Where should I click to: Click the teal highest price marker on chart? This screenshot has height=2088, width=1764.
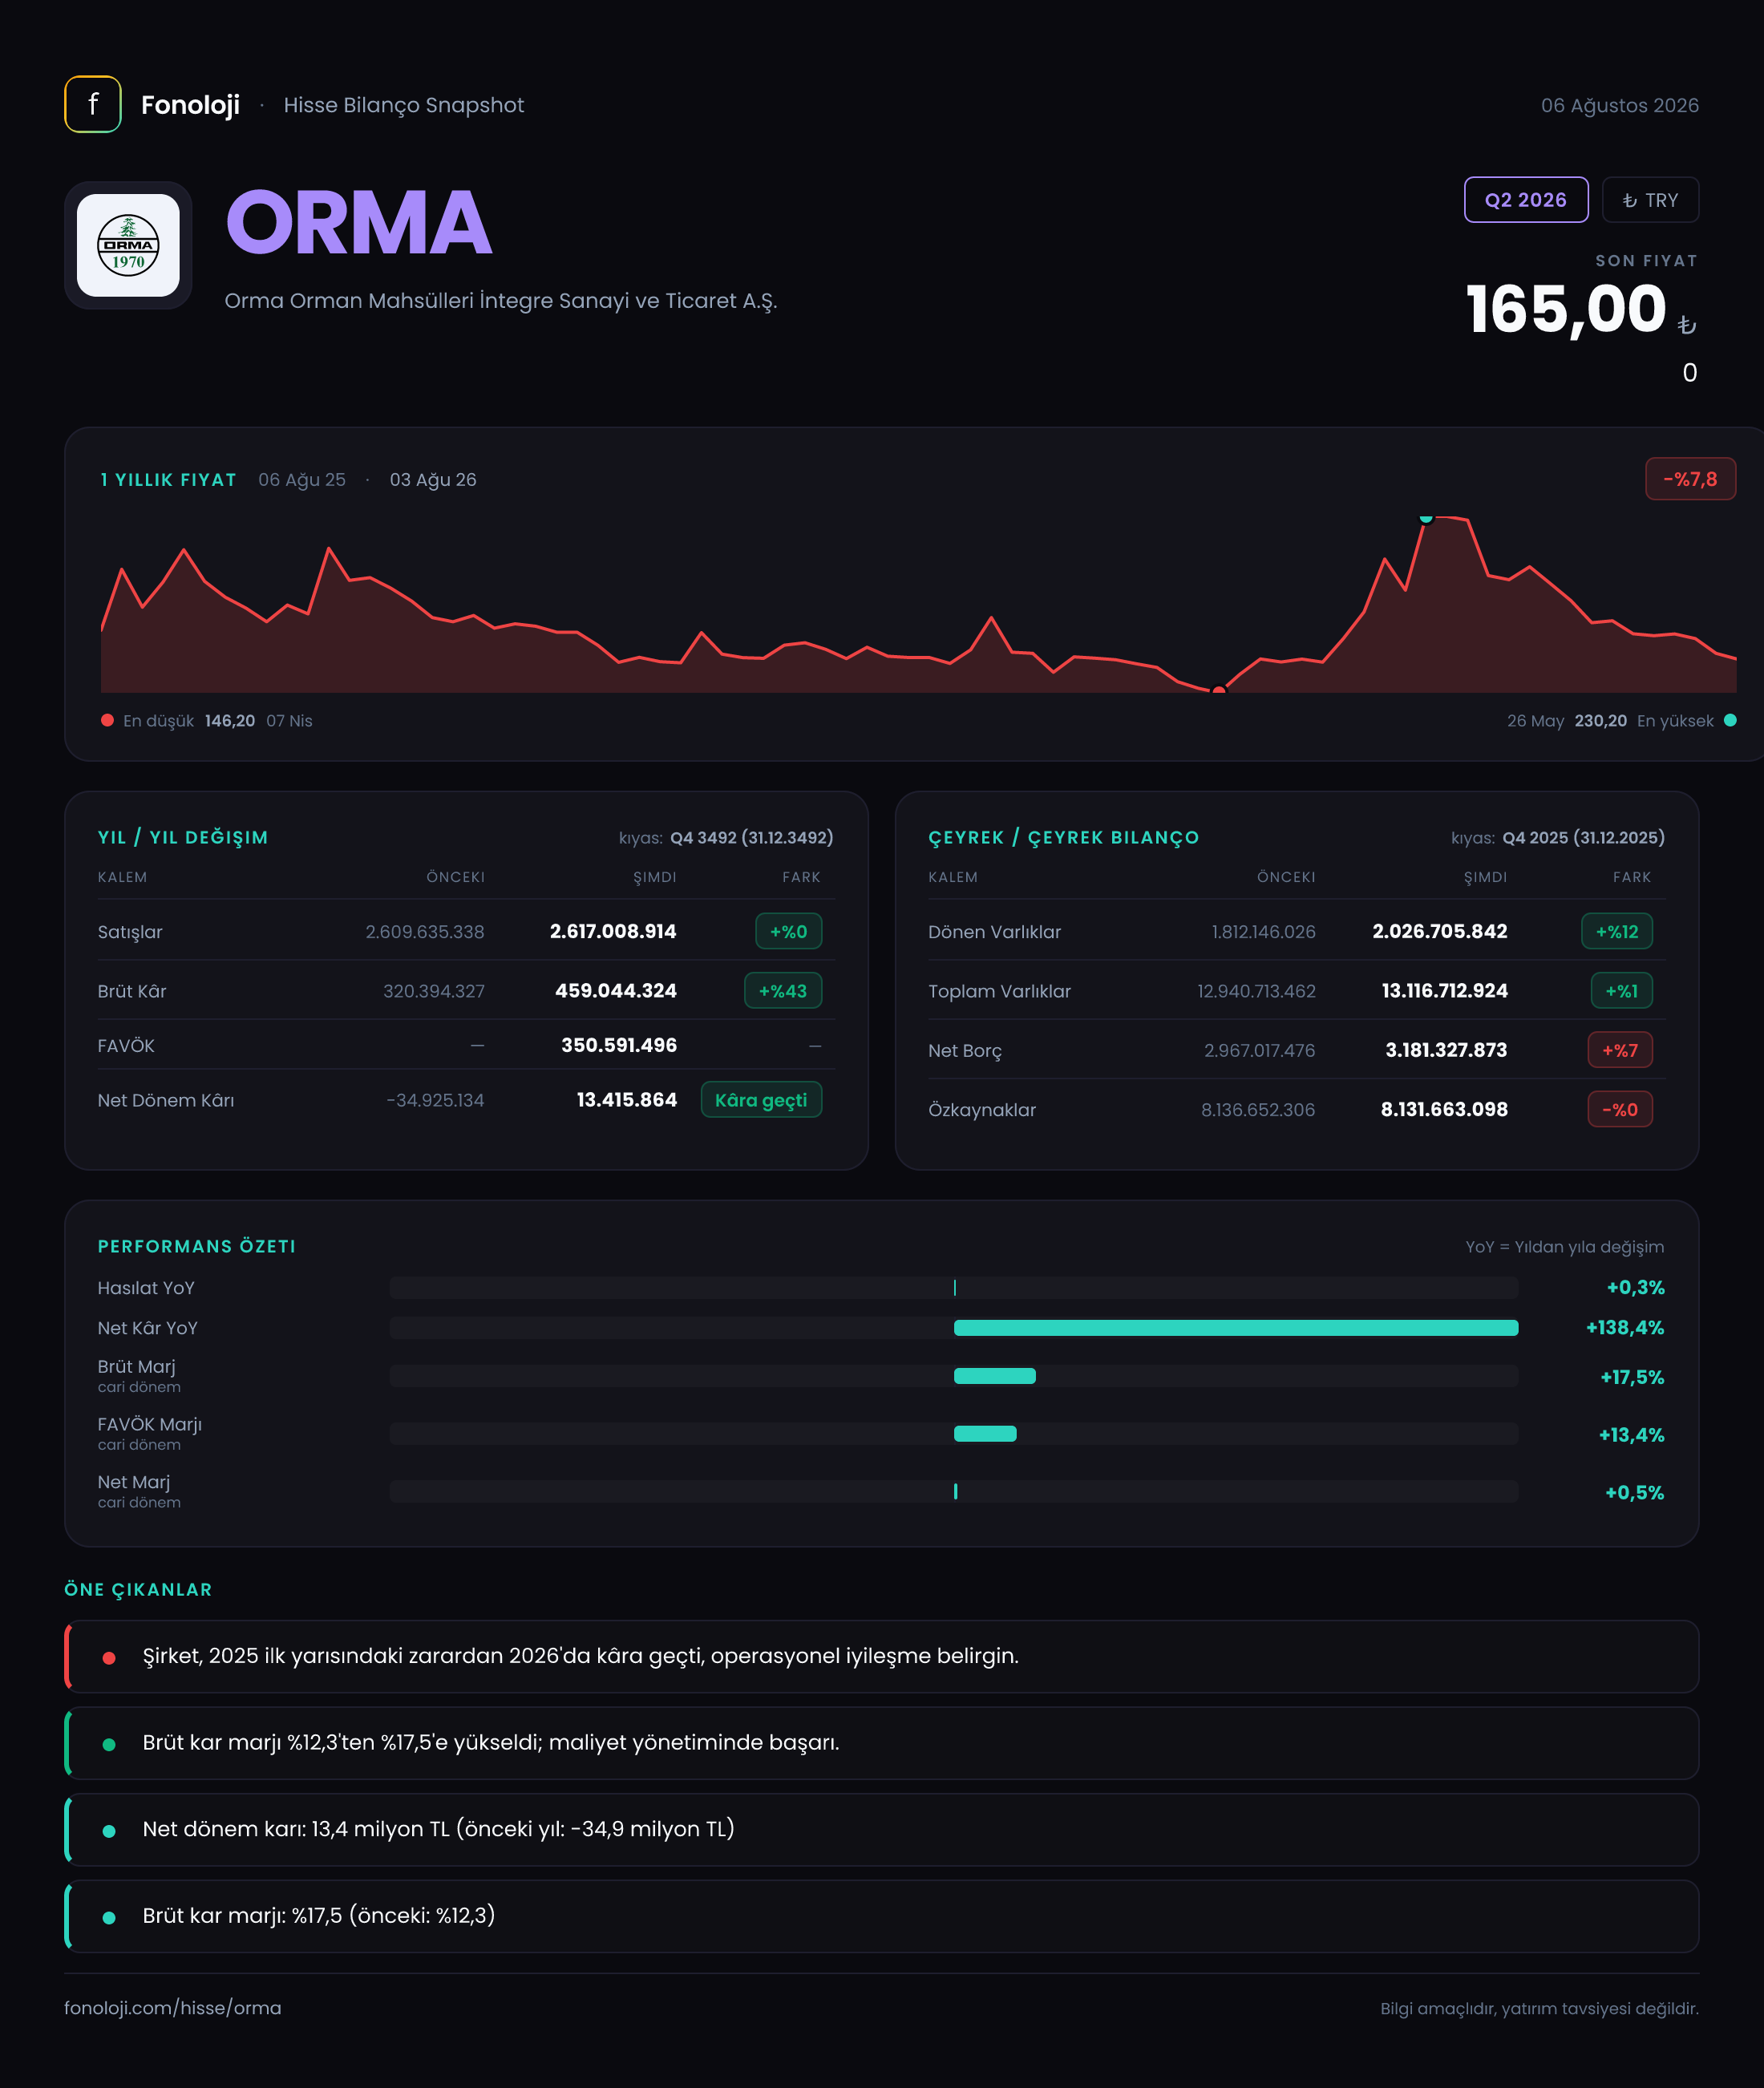point(1426,517)
